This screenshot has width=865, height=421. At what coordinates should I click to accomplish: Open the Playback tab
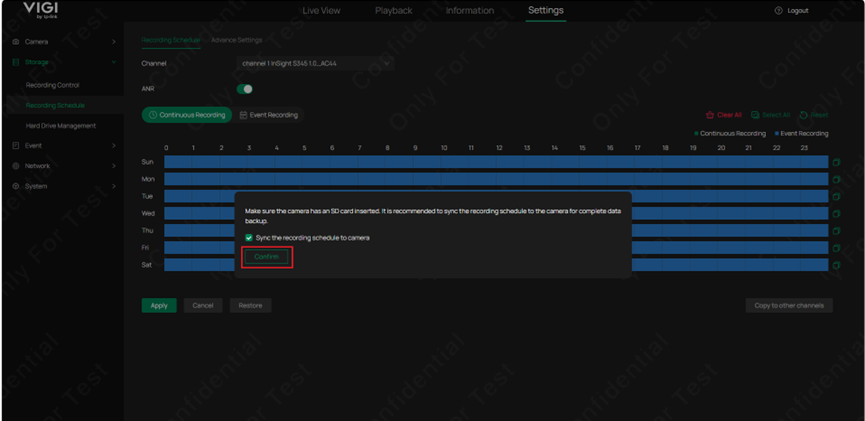[x=393, y=10]
